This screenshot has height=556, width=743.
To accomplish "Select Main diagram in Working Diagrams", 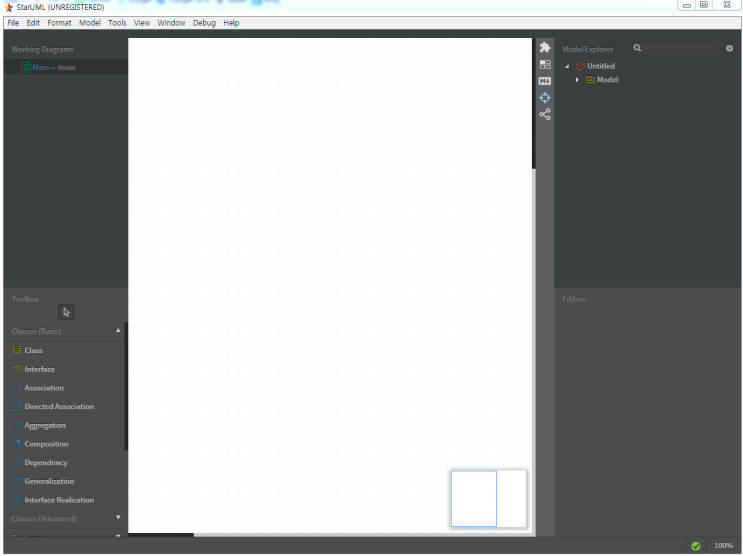I will (x=65, y=67).
